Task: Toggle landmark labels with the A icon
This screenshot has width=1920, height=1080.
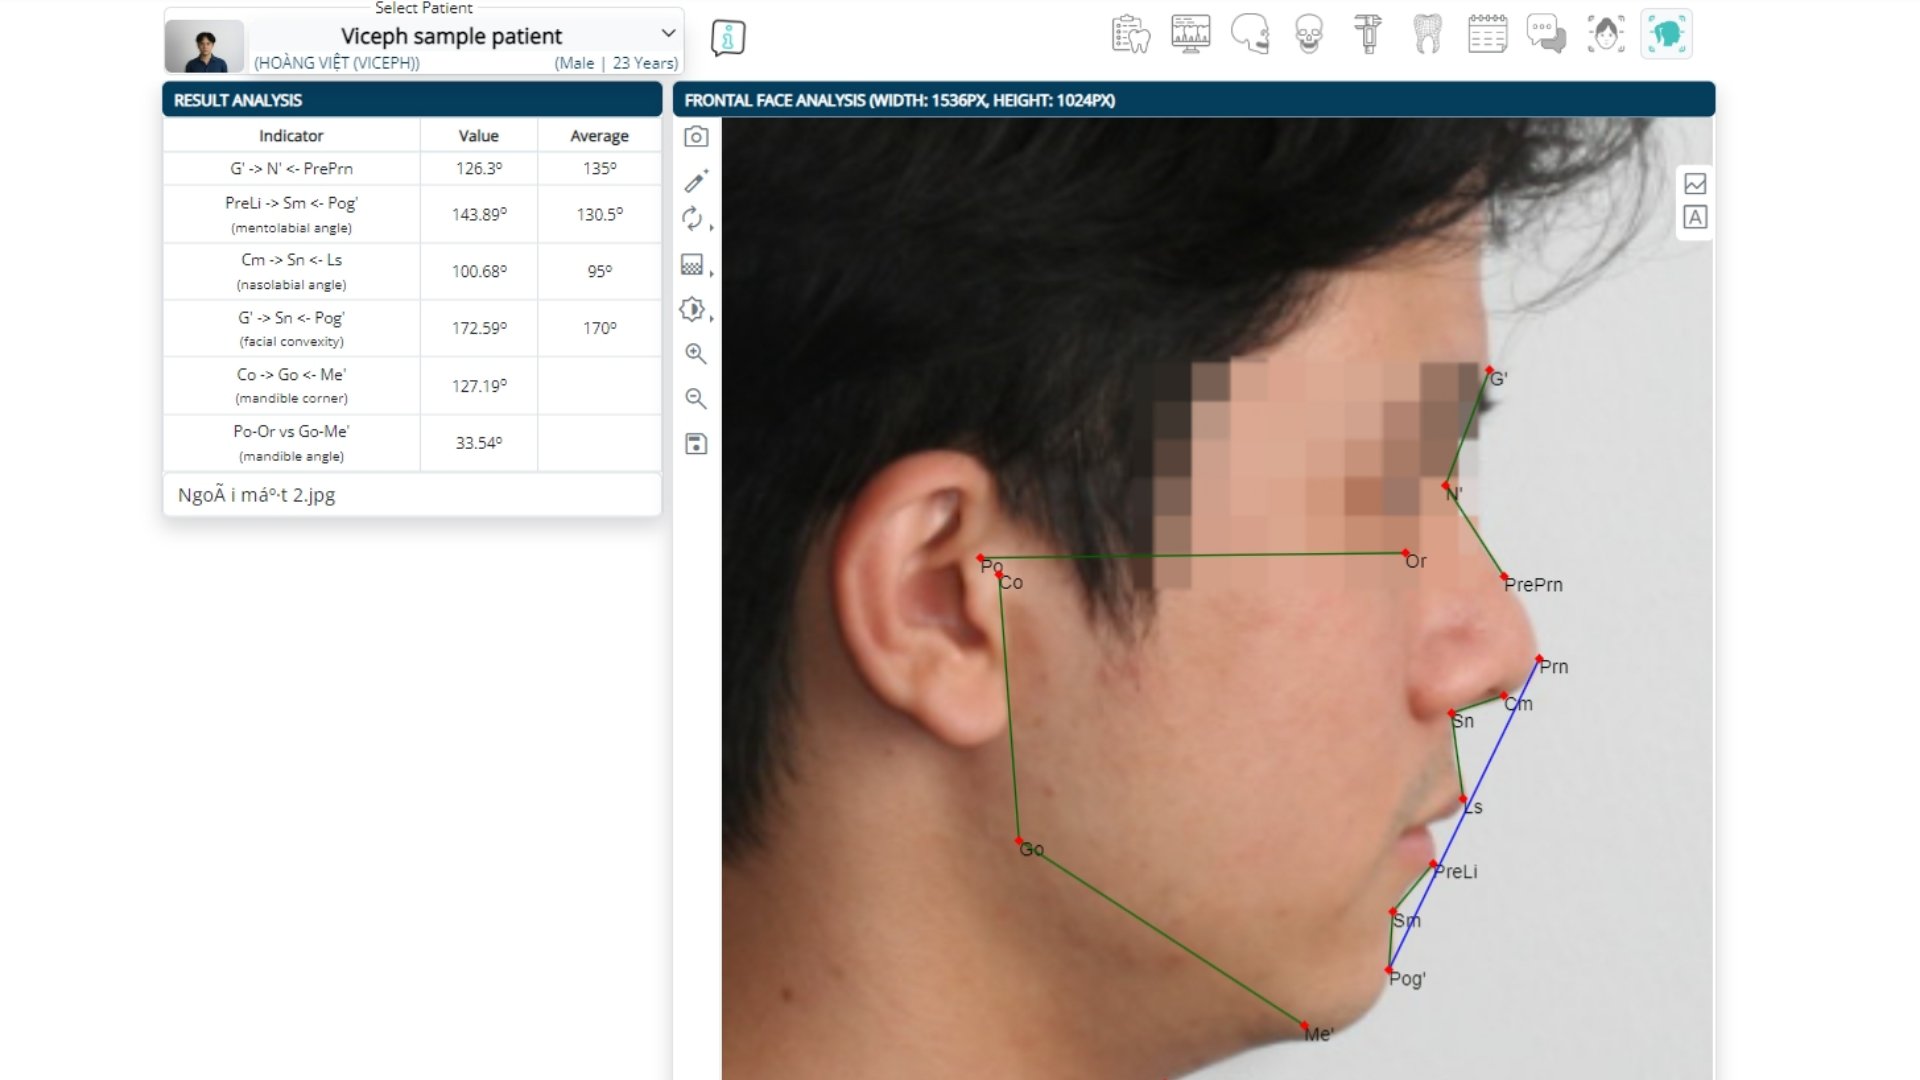Action: [1695, 217]
